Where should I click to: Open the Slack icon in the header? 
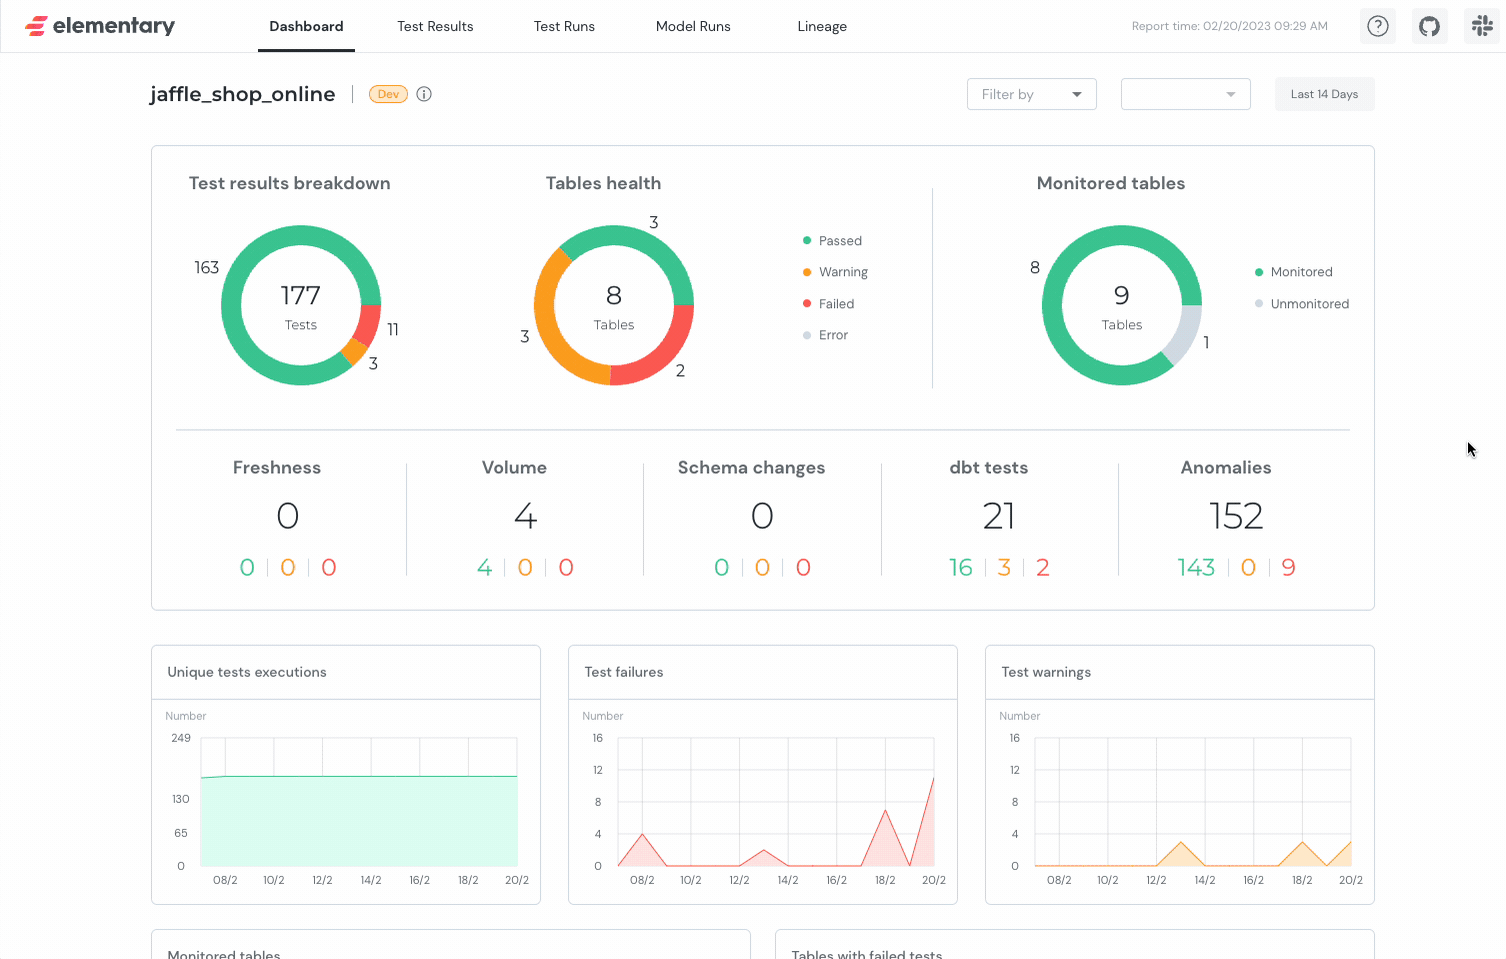(1482, 25)
